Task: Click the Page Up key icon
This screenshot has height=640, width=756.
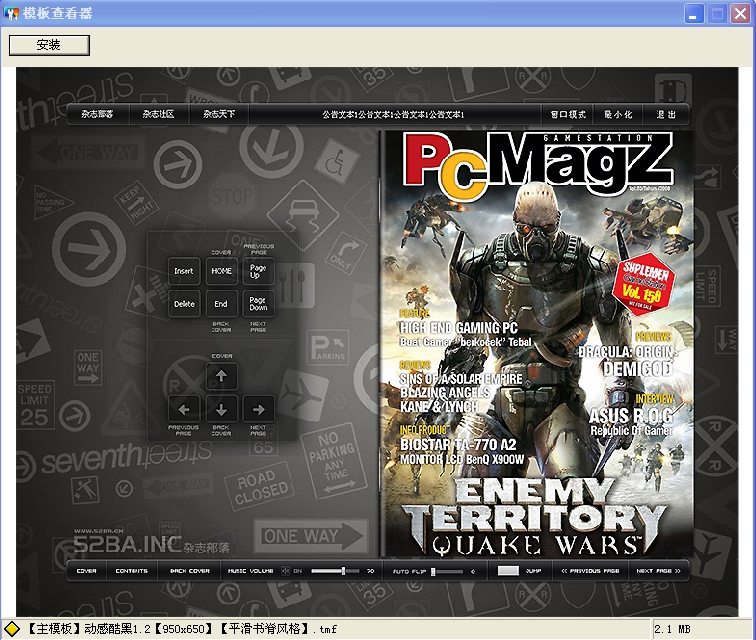Action: point(258,271)
